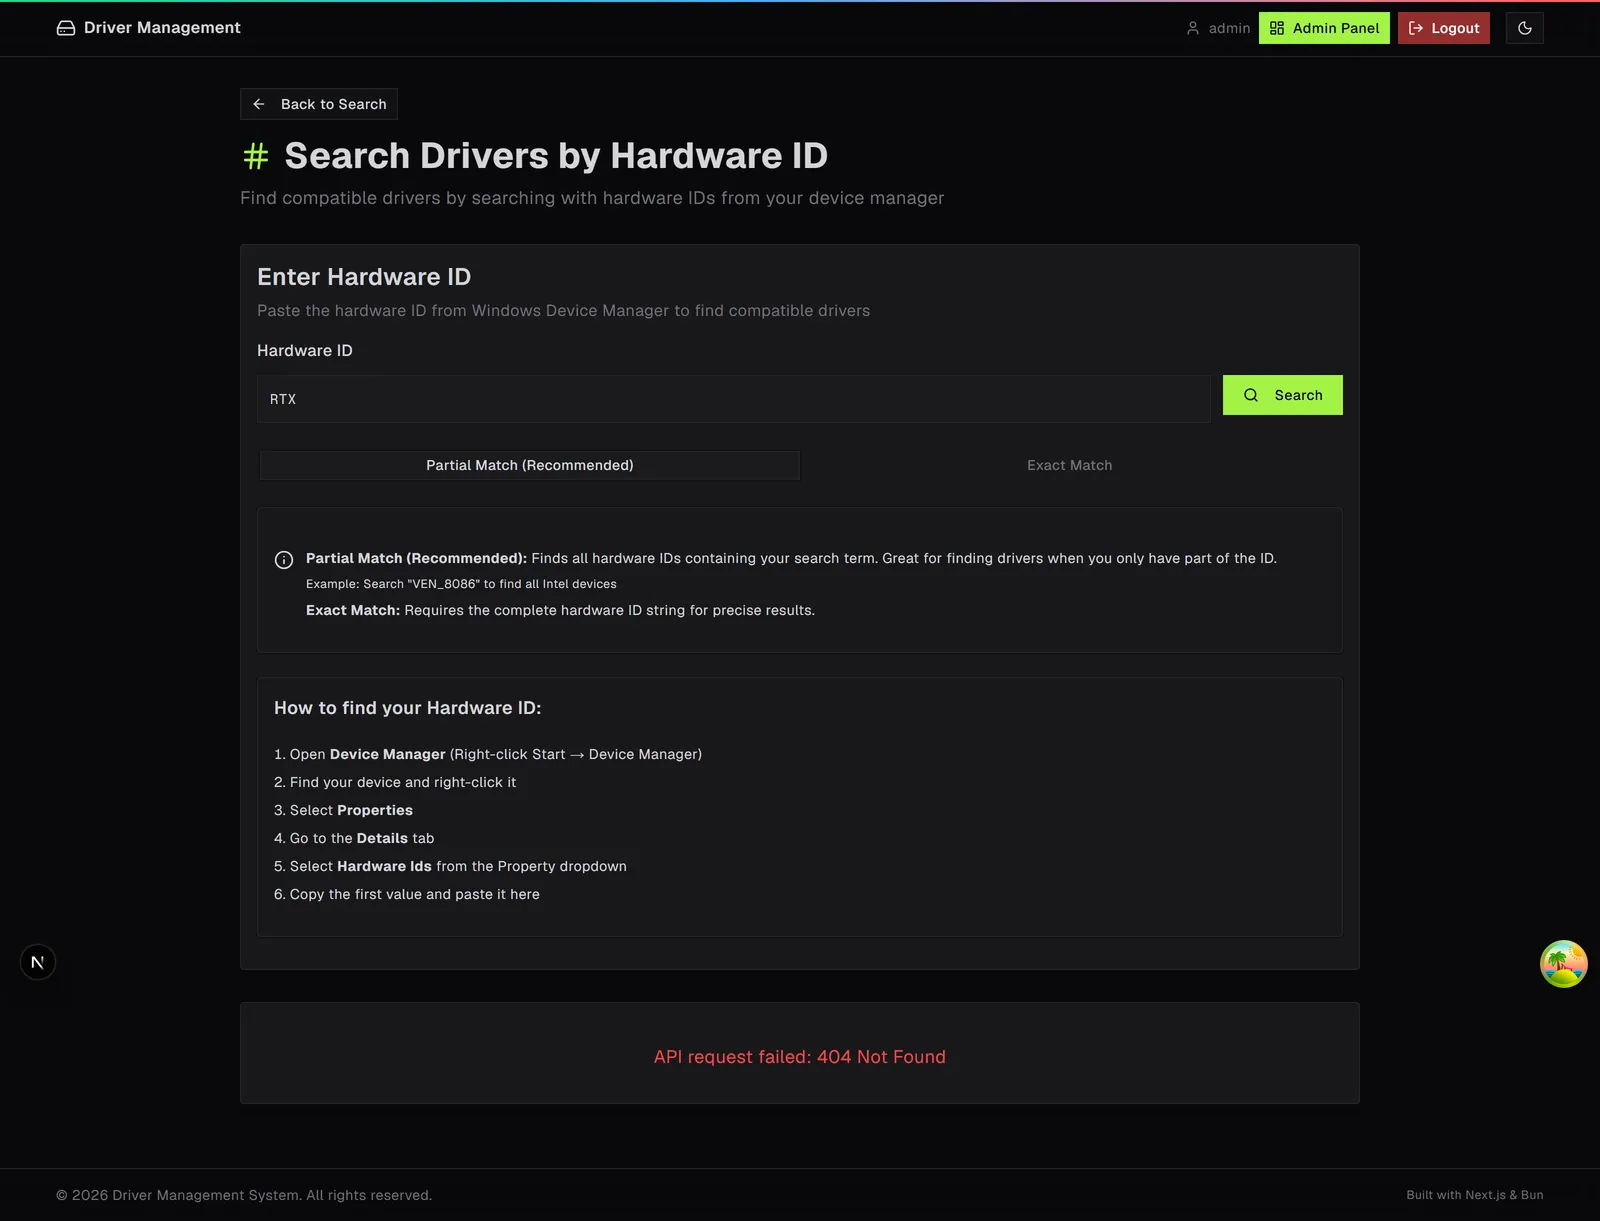Click the Select Properties step text
This screenshot has height=1221, width=1600.
(x=343, y=810)
